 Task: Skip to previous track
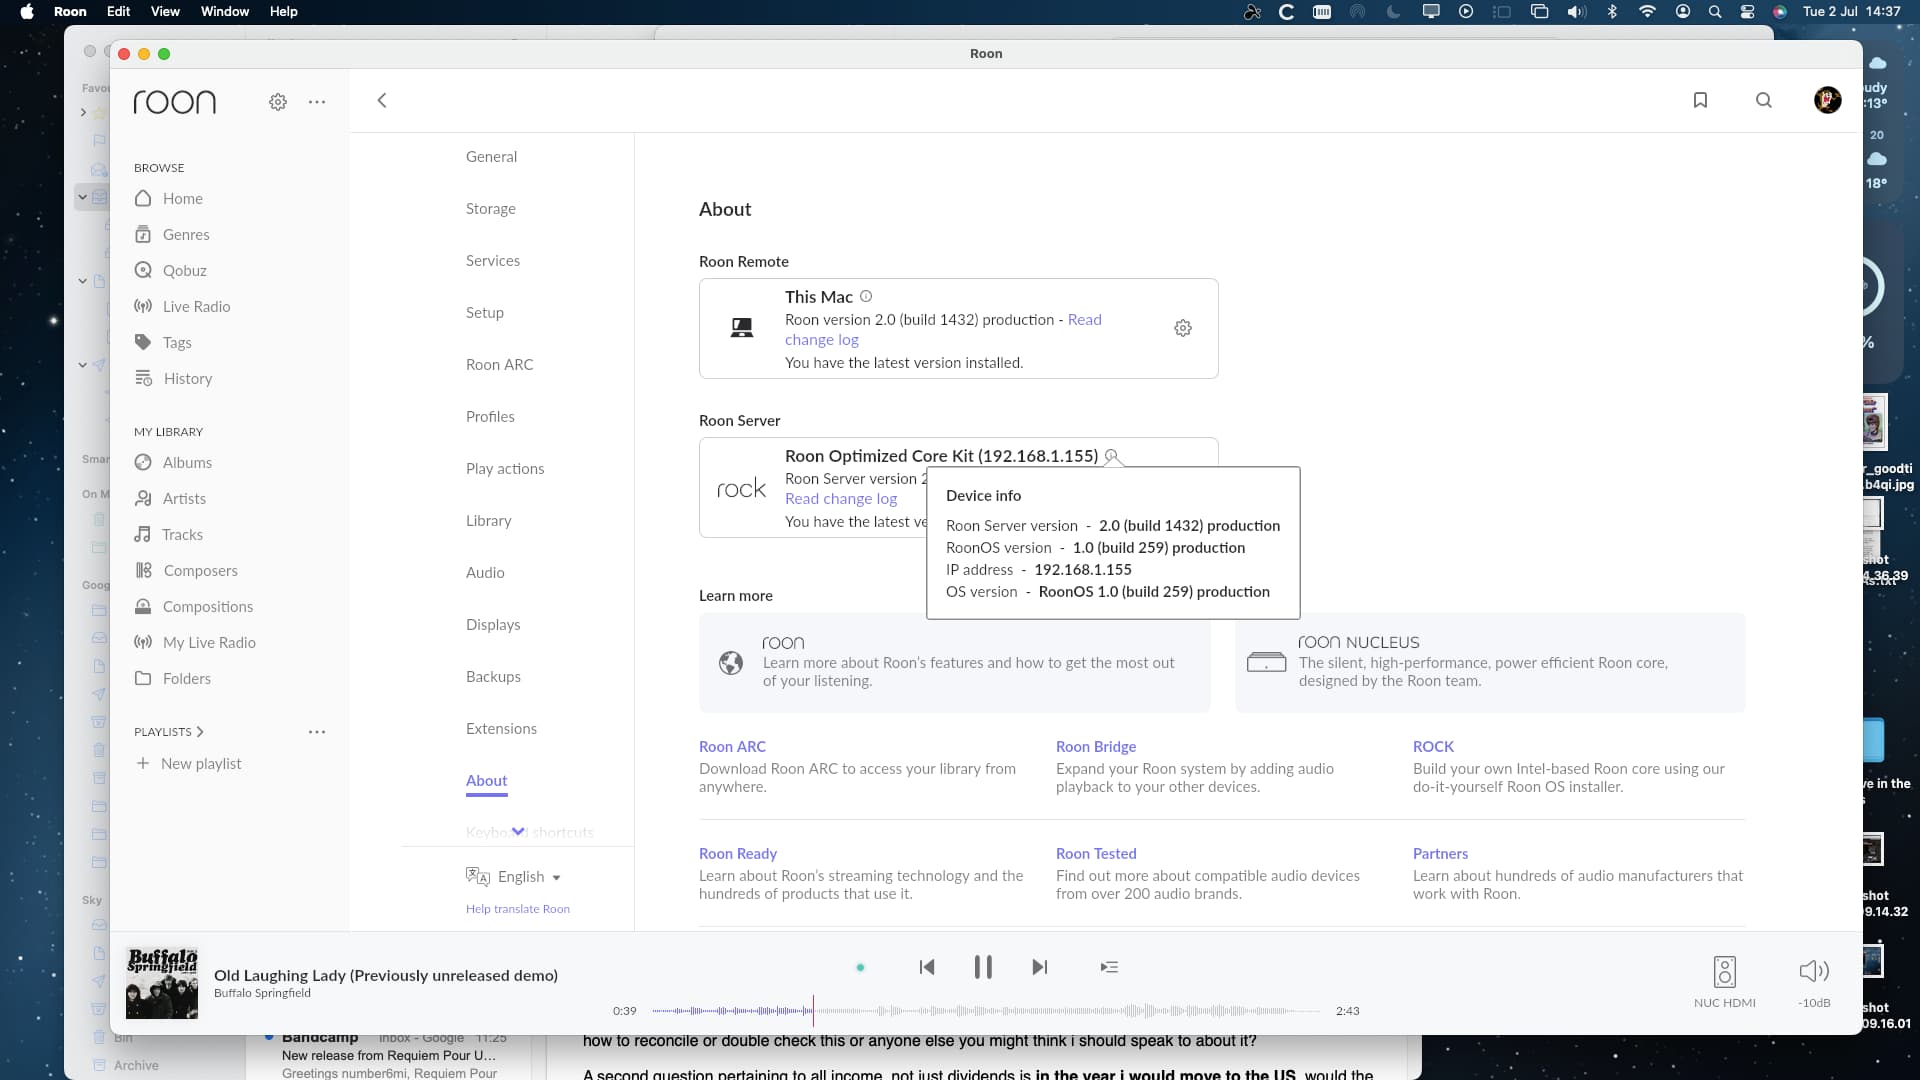pyautogui.click(x=927, y=967)
